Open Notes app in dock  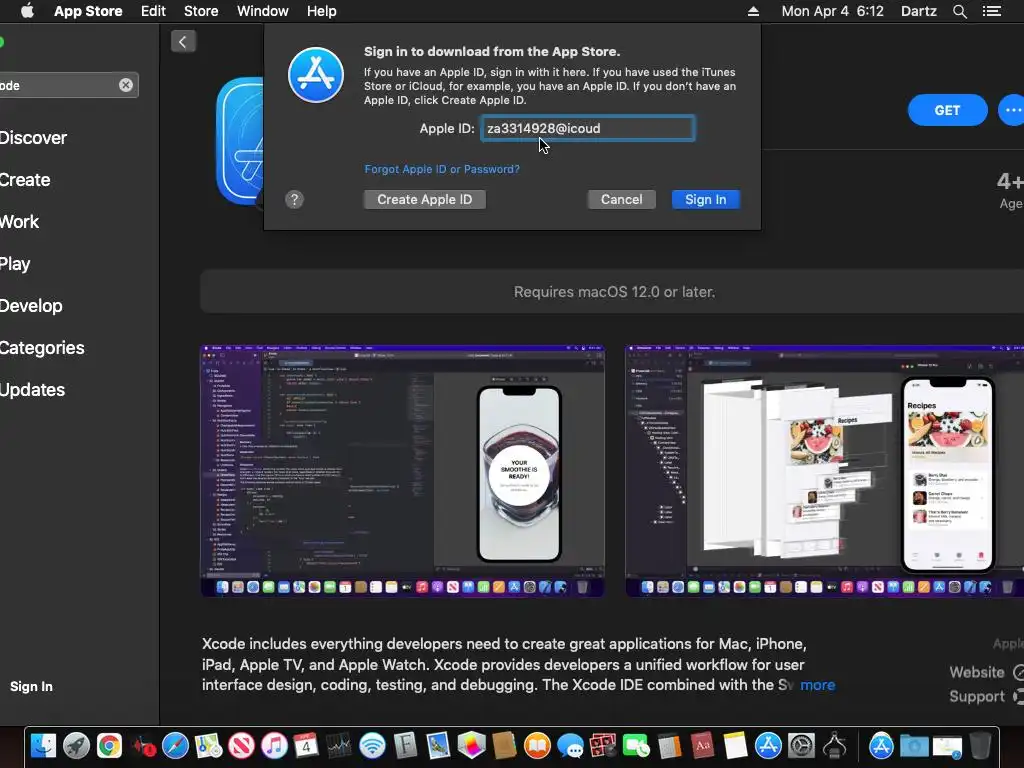735,746
